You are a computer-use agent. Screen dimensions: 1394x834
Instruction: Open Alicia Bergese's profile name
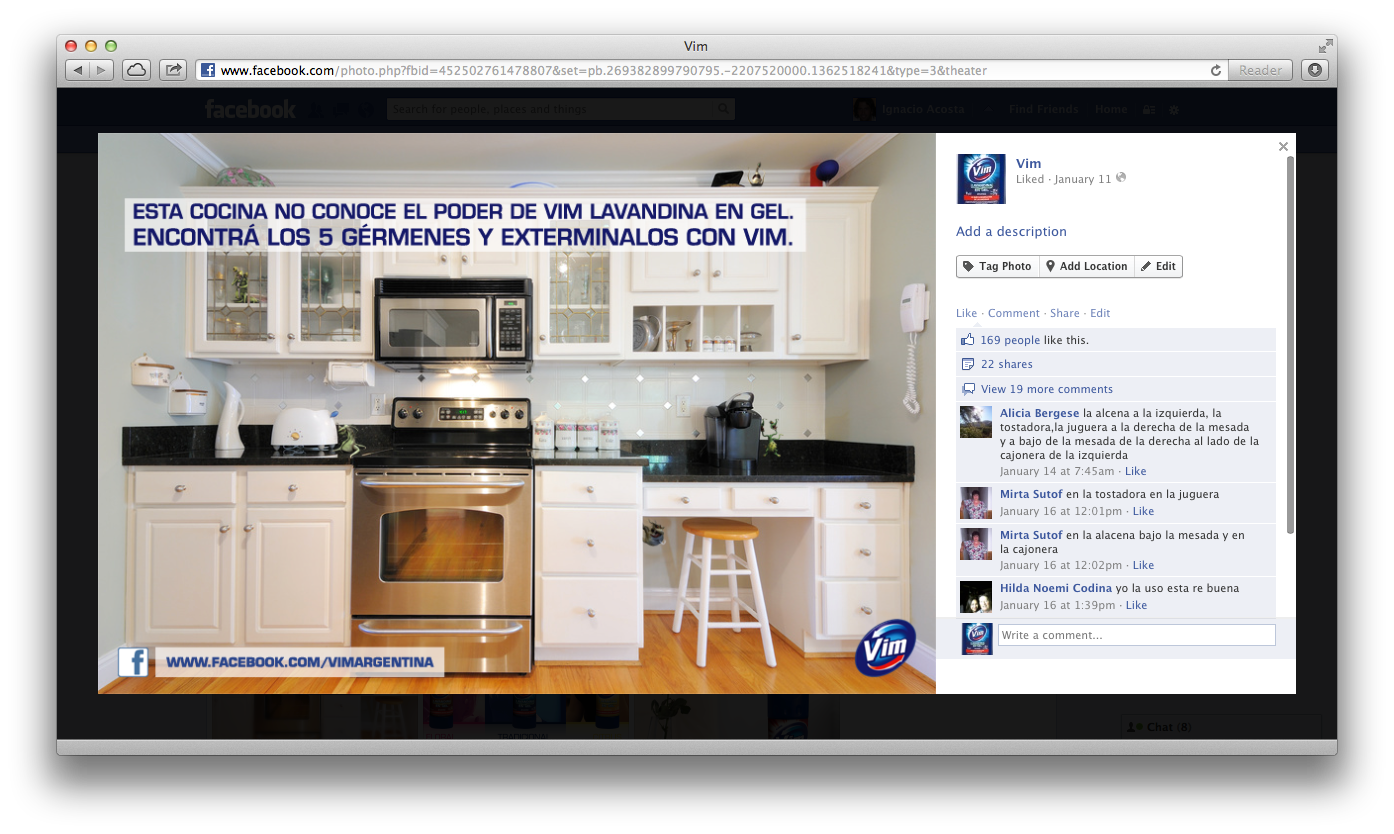(1040, 413)
